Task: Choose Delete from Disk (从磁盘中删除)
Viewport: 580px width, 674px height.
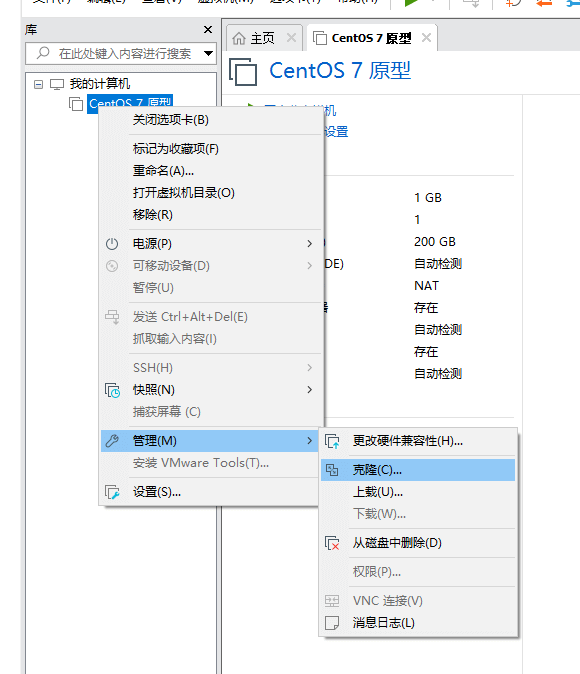Action: click(x=418, y=543)
